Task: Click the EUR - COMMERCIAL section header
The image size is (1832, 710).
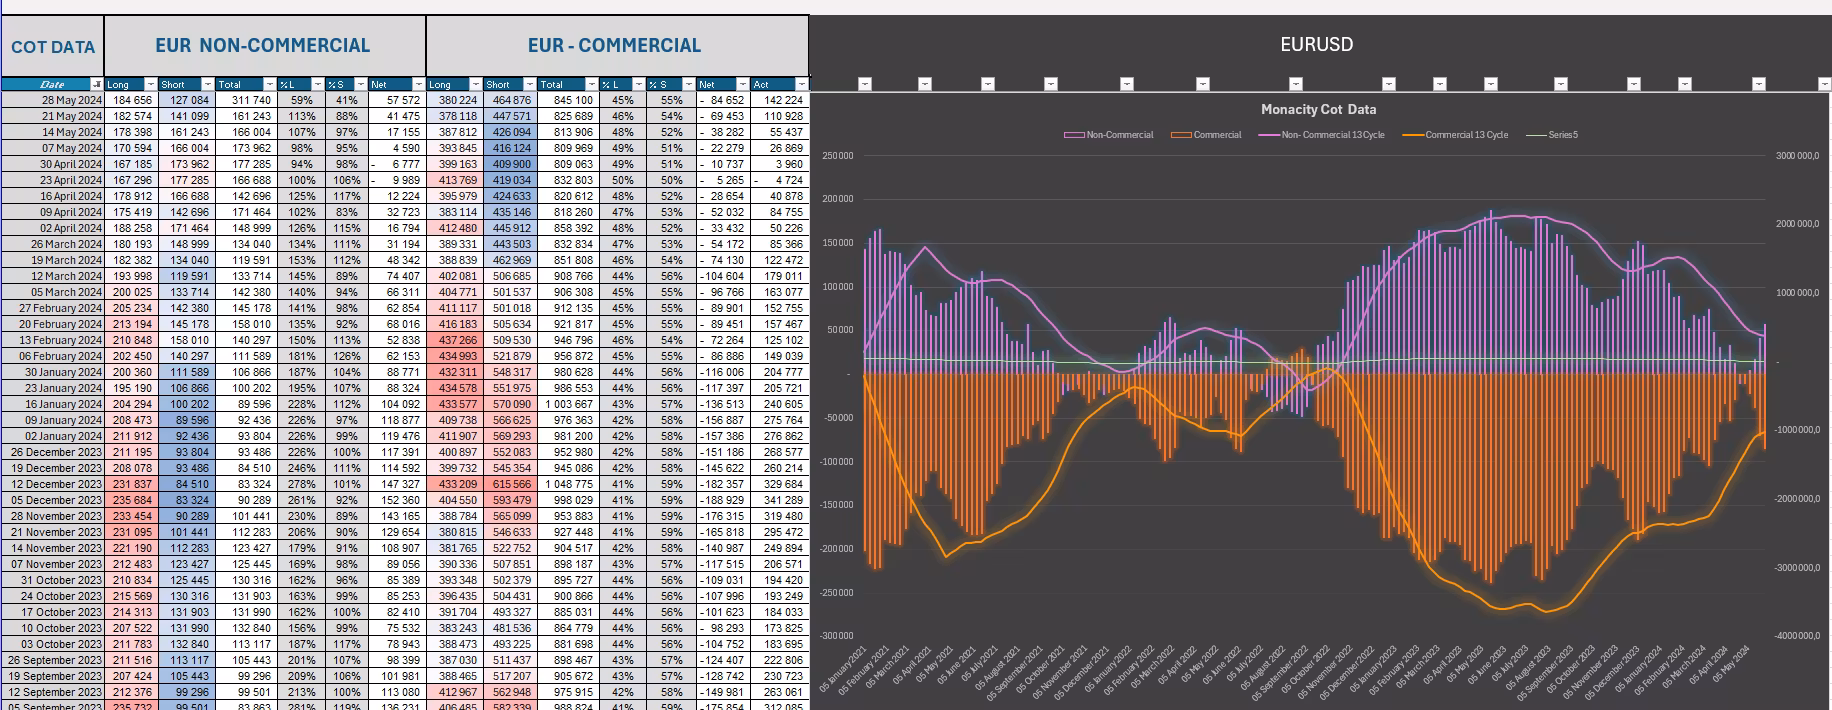Action: click(614, 46)
